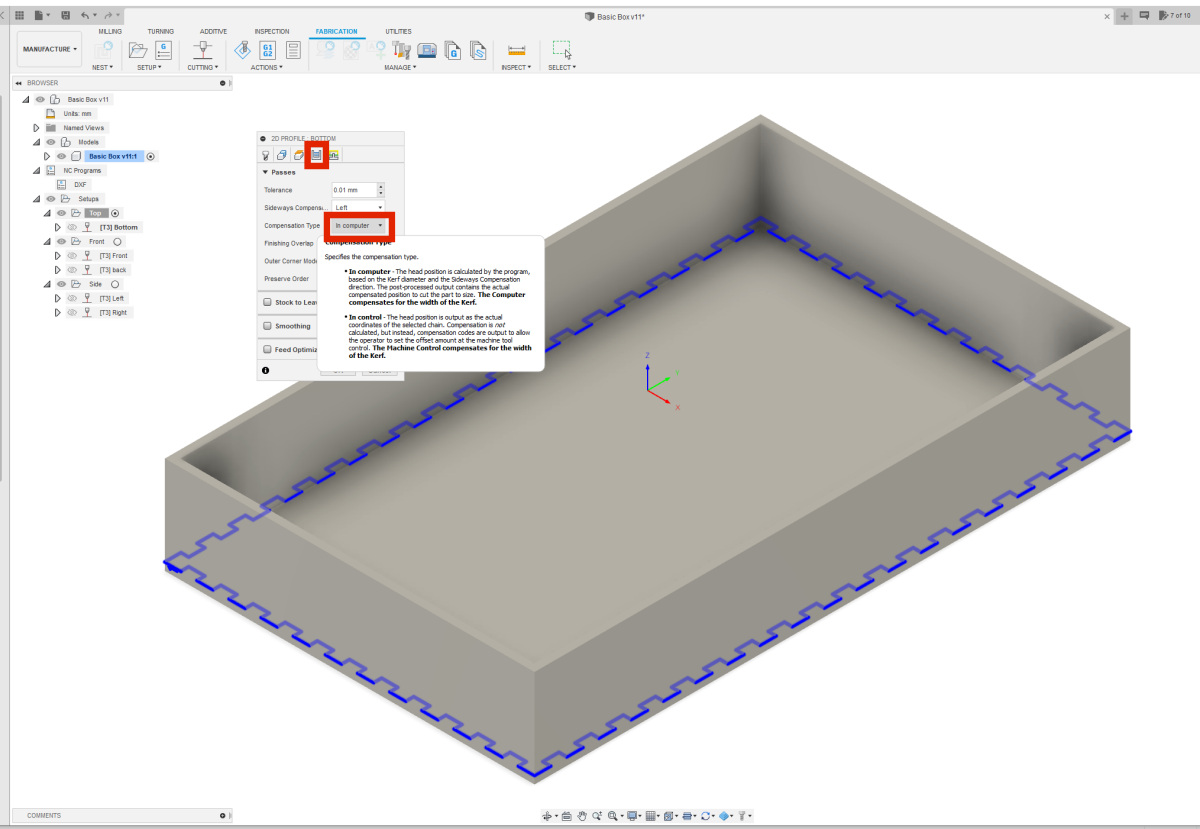Switch to the Linking tab in 2D Profile dialog

[x=334, y=155]
